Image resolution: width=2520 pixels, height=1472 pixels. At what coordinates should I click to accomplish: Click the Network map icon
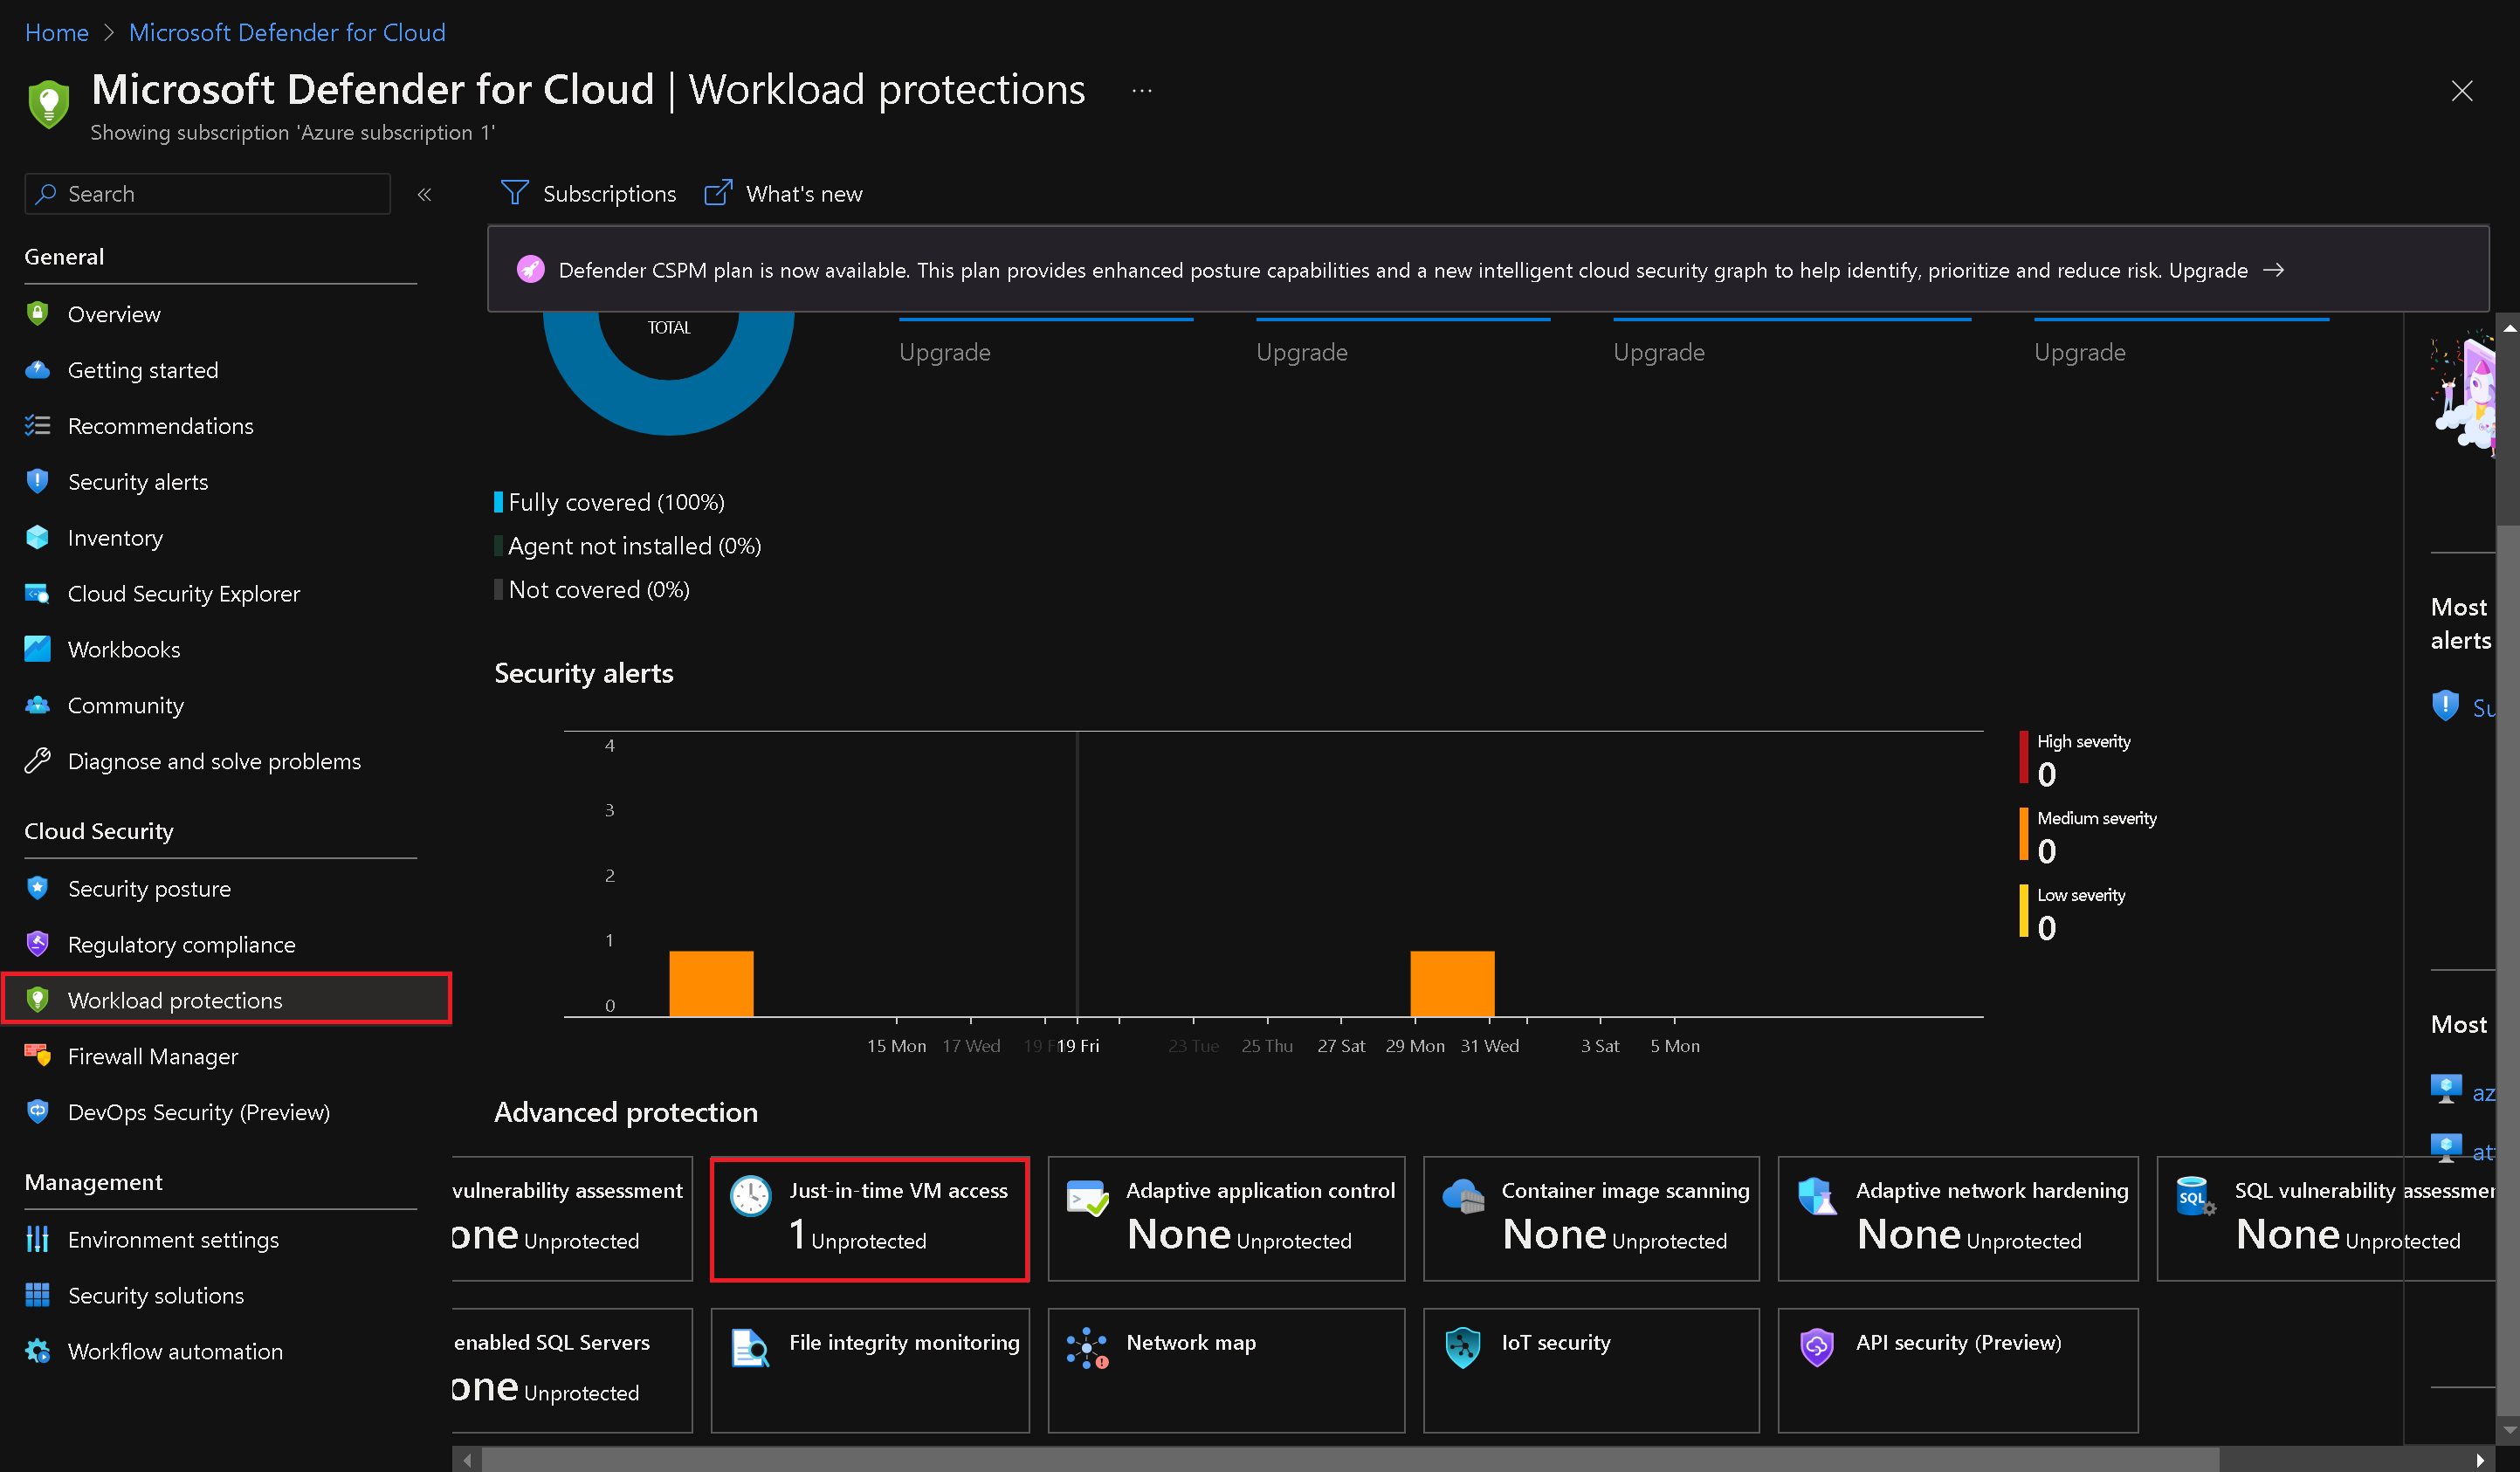[x=1087, y=1346]
